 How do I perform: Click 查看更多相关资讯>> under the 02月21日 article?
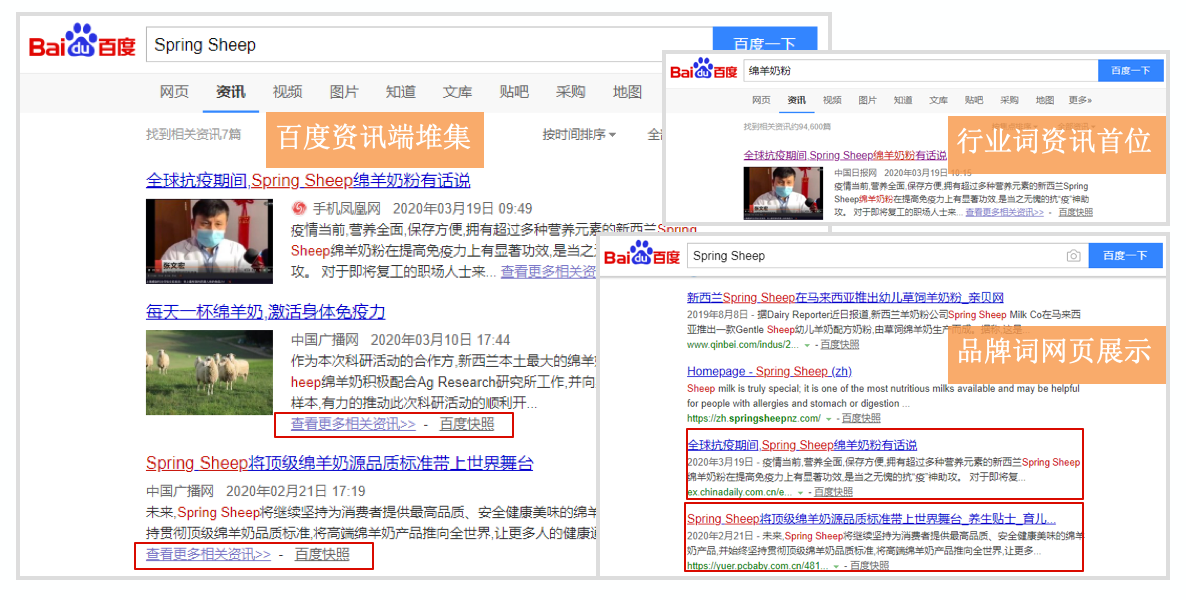pyautogui.click(x=208, y=554)
